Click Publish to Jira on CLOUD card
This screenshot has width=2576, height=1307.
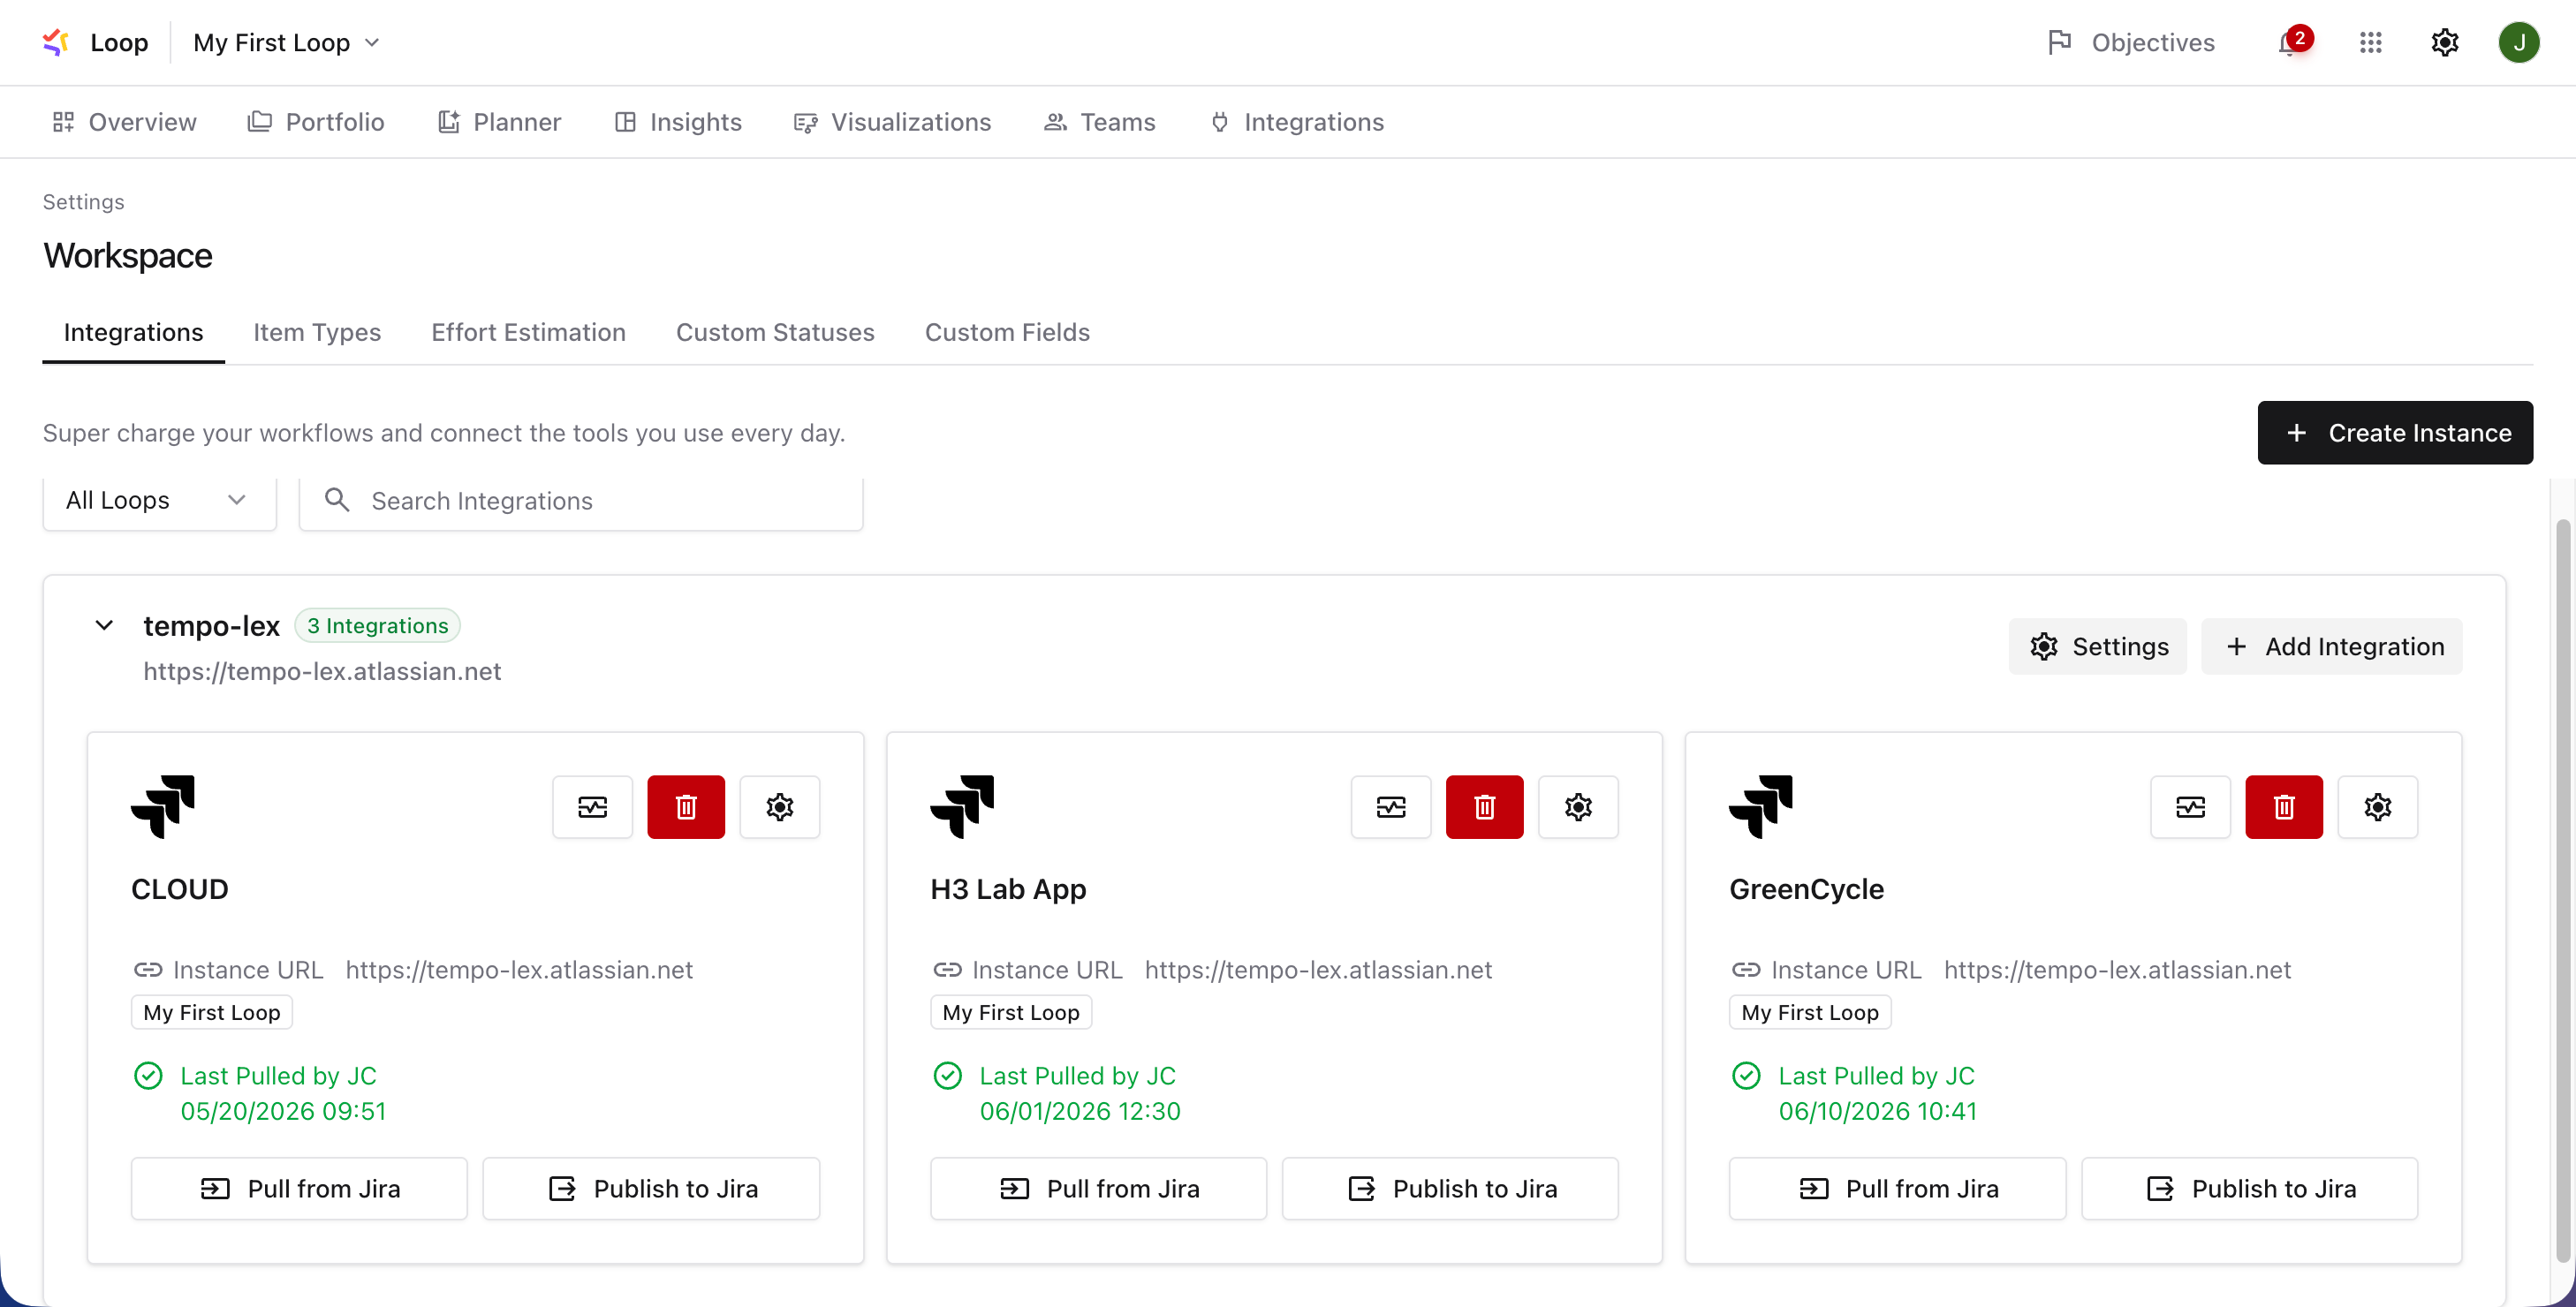click(652, 1189)
